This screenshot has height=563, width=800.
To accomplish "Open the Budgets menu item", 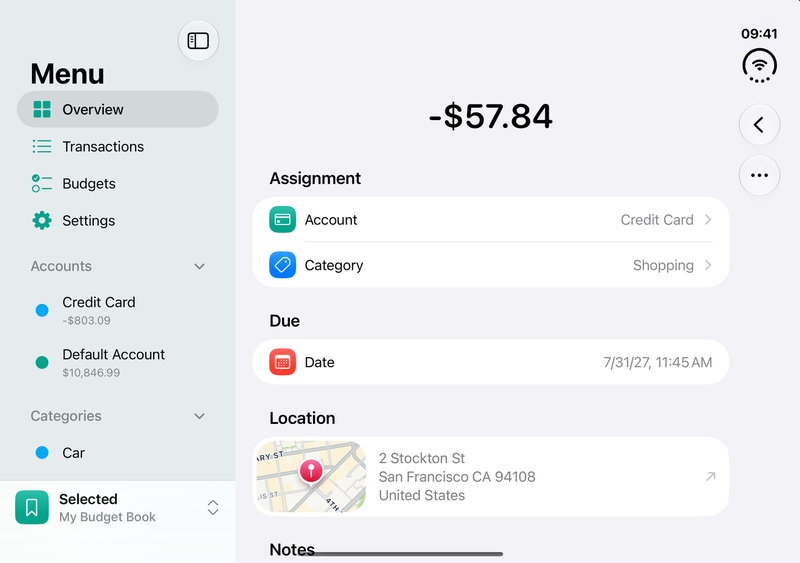I will coord(118,184).
